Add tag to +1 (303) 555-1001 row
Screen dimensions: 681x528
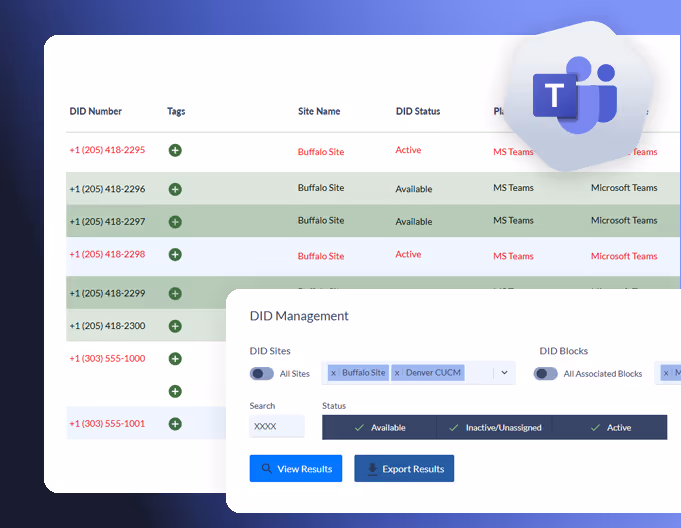(x=175, y=424)
